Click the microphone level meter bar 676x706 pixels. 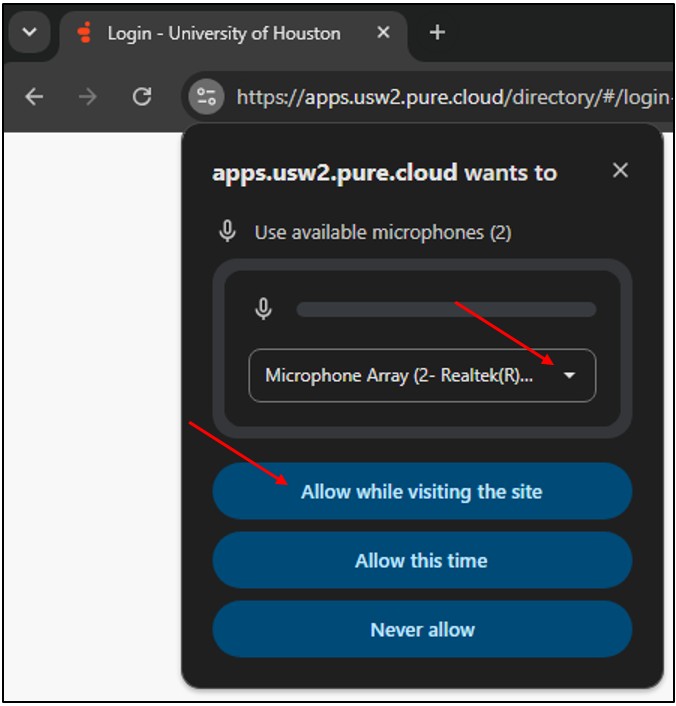pyautogui.click(x=446, y=309)
